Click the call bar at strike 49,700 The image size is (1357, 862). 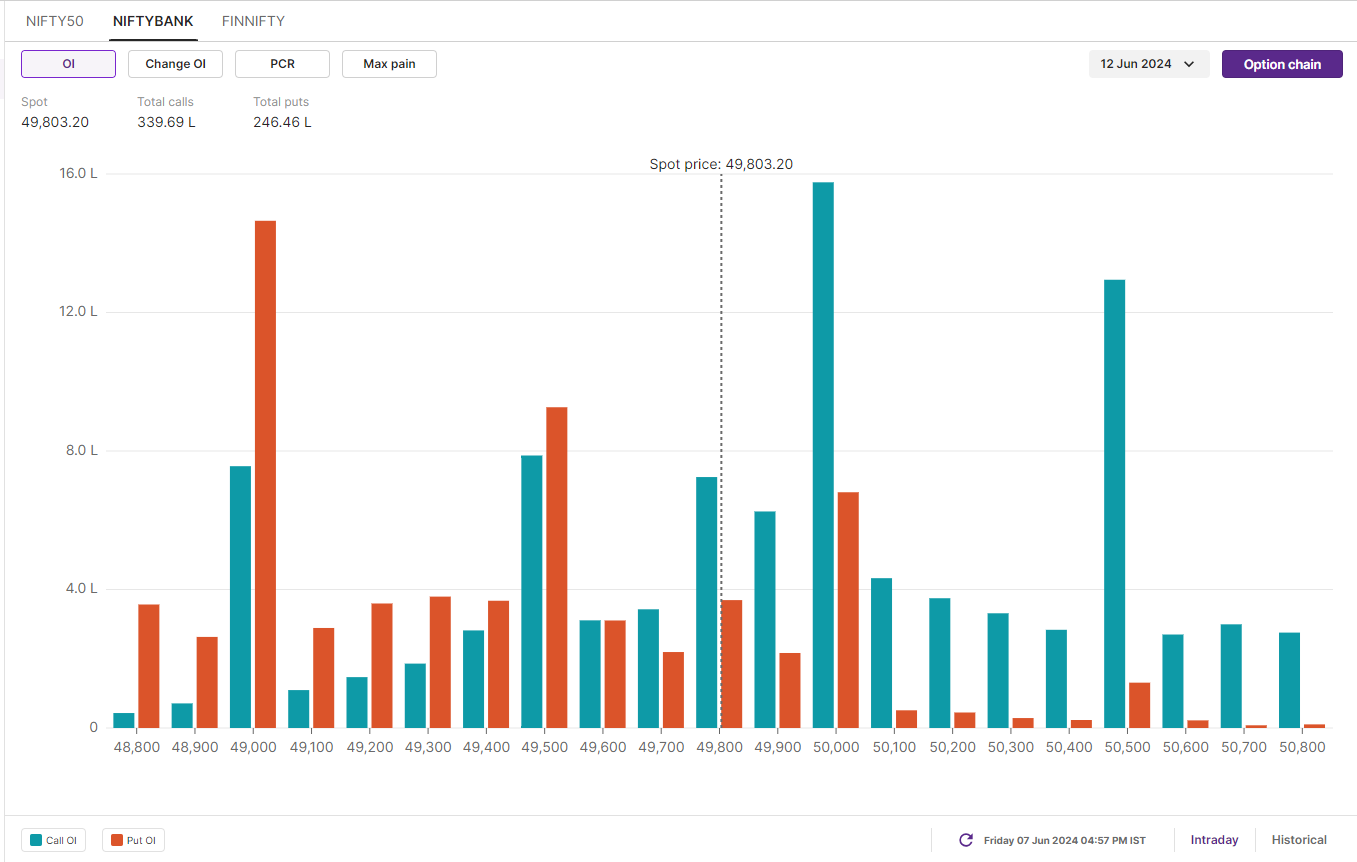click(x=648, y=669)
